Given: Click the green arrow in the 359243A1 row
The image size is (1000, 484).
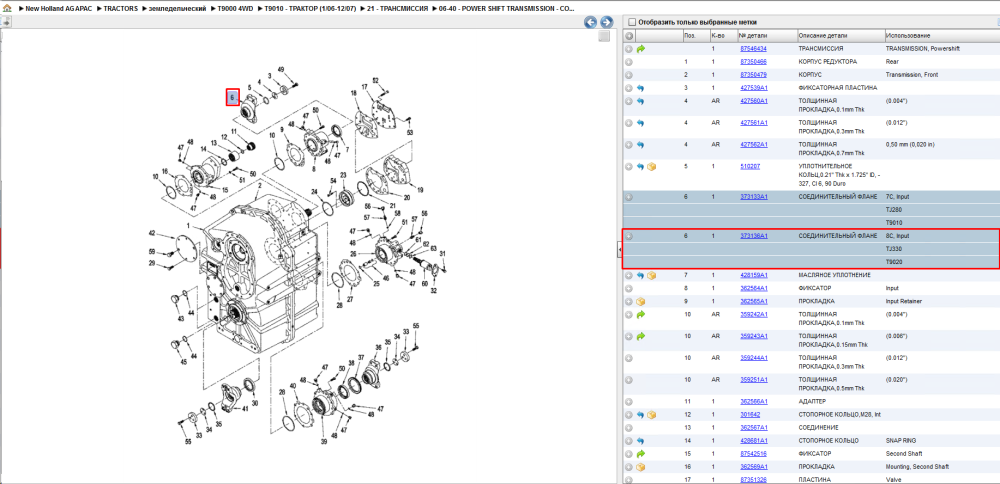Looking at the screenshot, I should 641,336.
